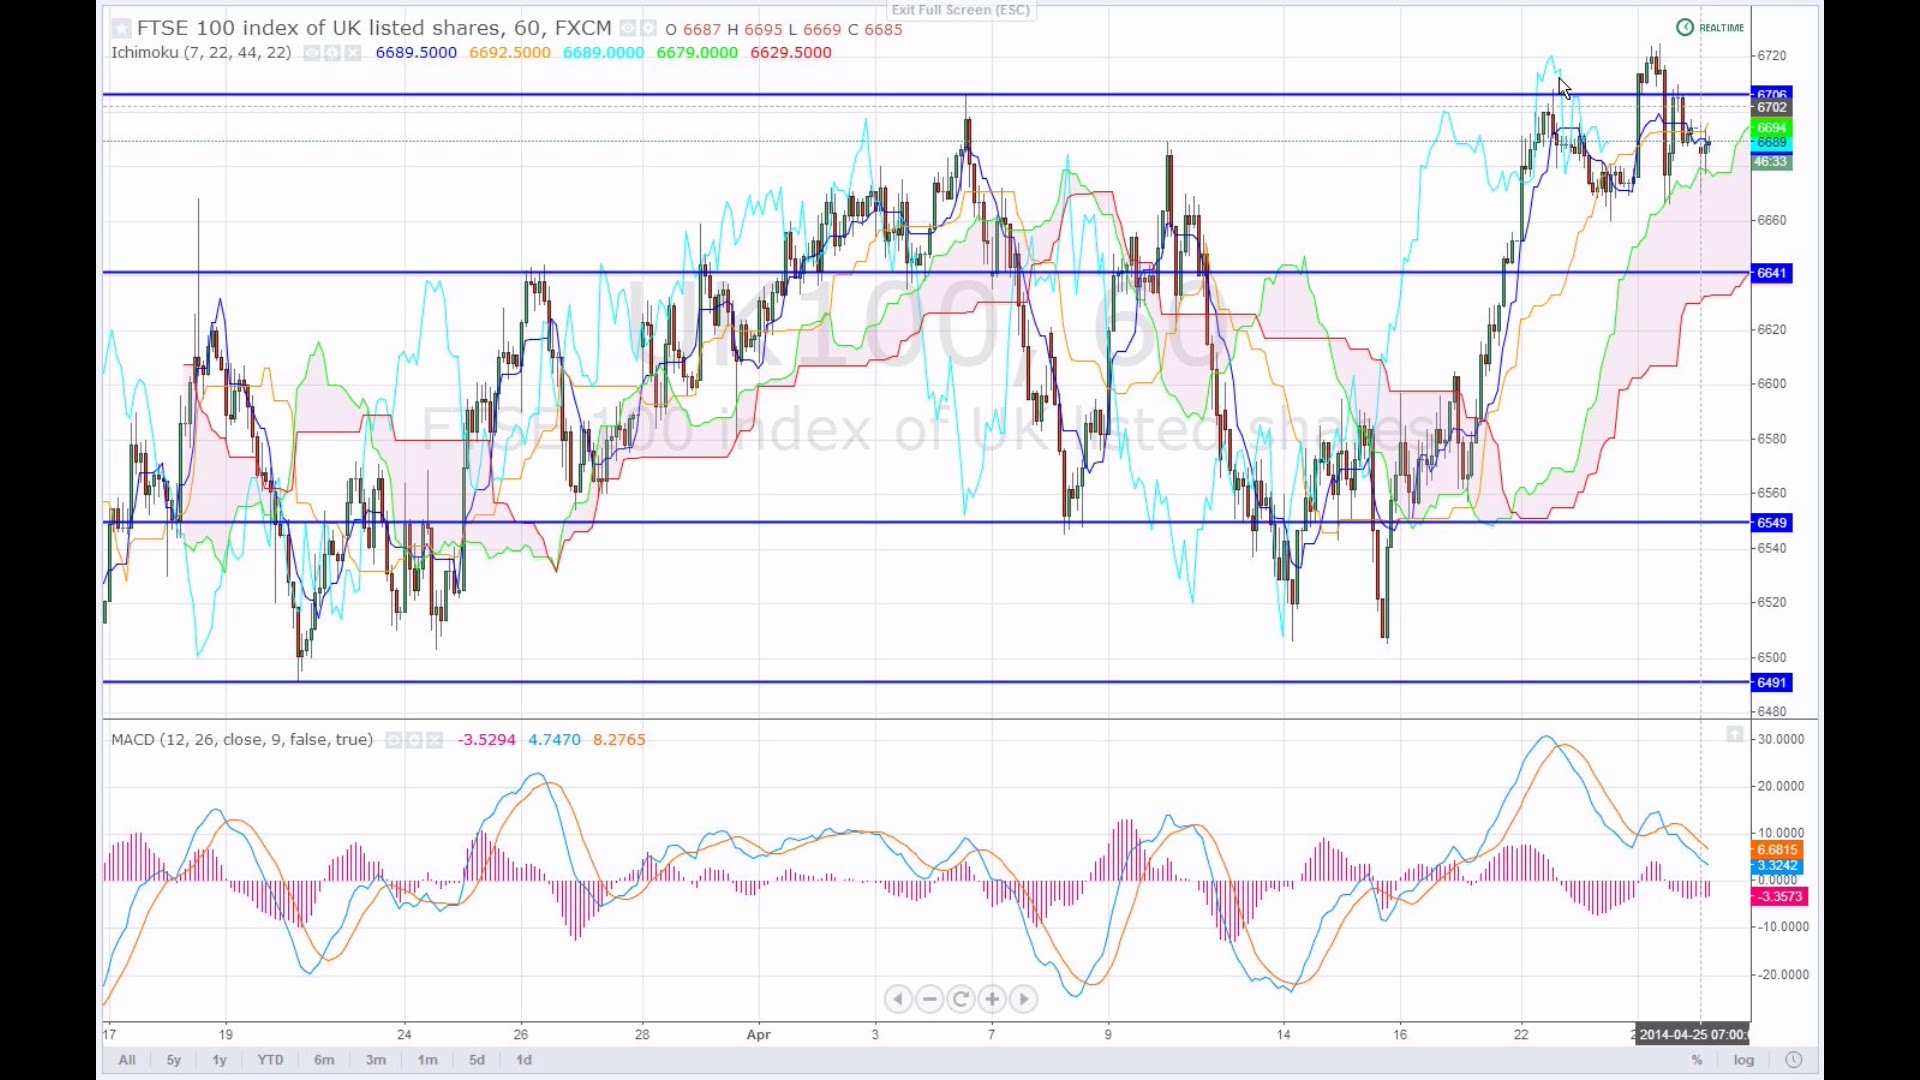Image resolution: width=1920 pixels, height=1080 pixels.
Task: Zoom in chart with the plus button
Action: [992, 999]
